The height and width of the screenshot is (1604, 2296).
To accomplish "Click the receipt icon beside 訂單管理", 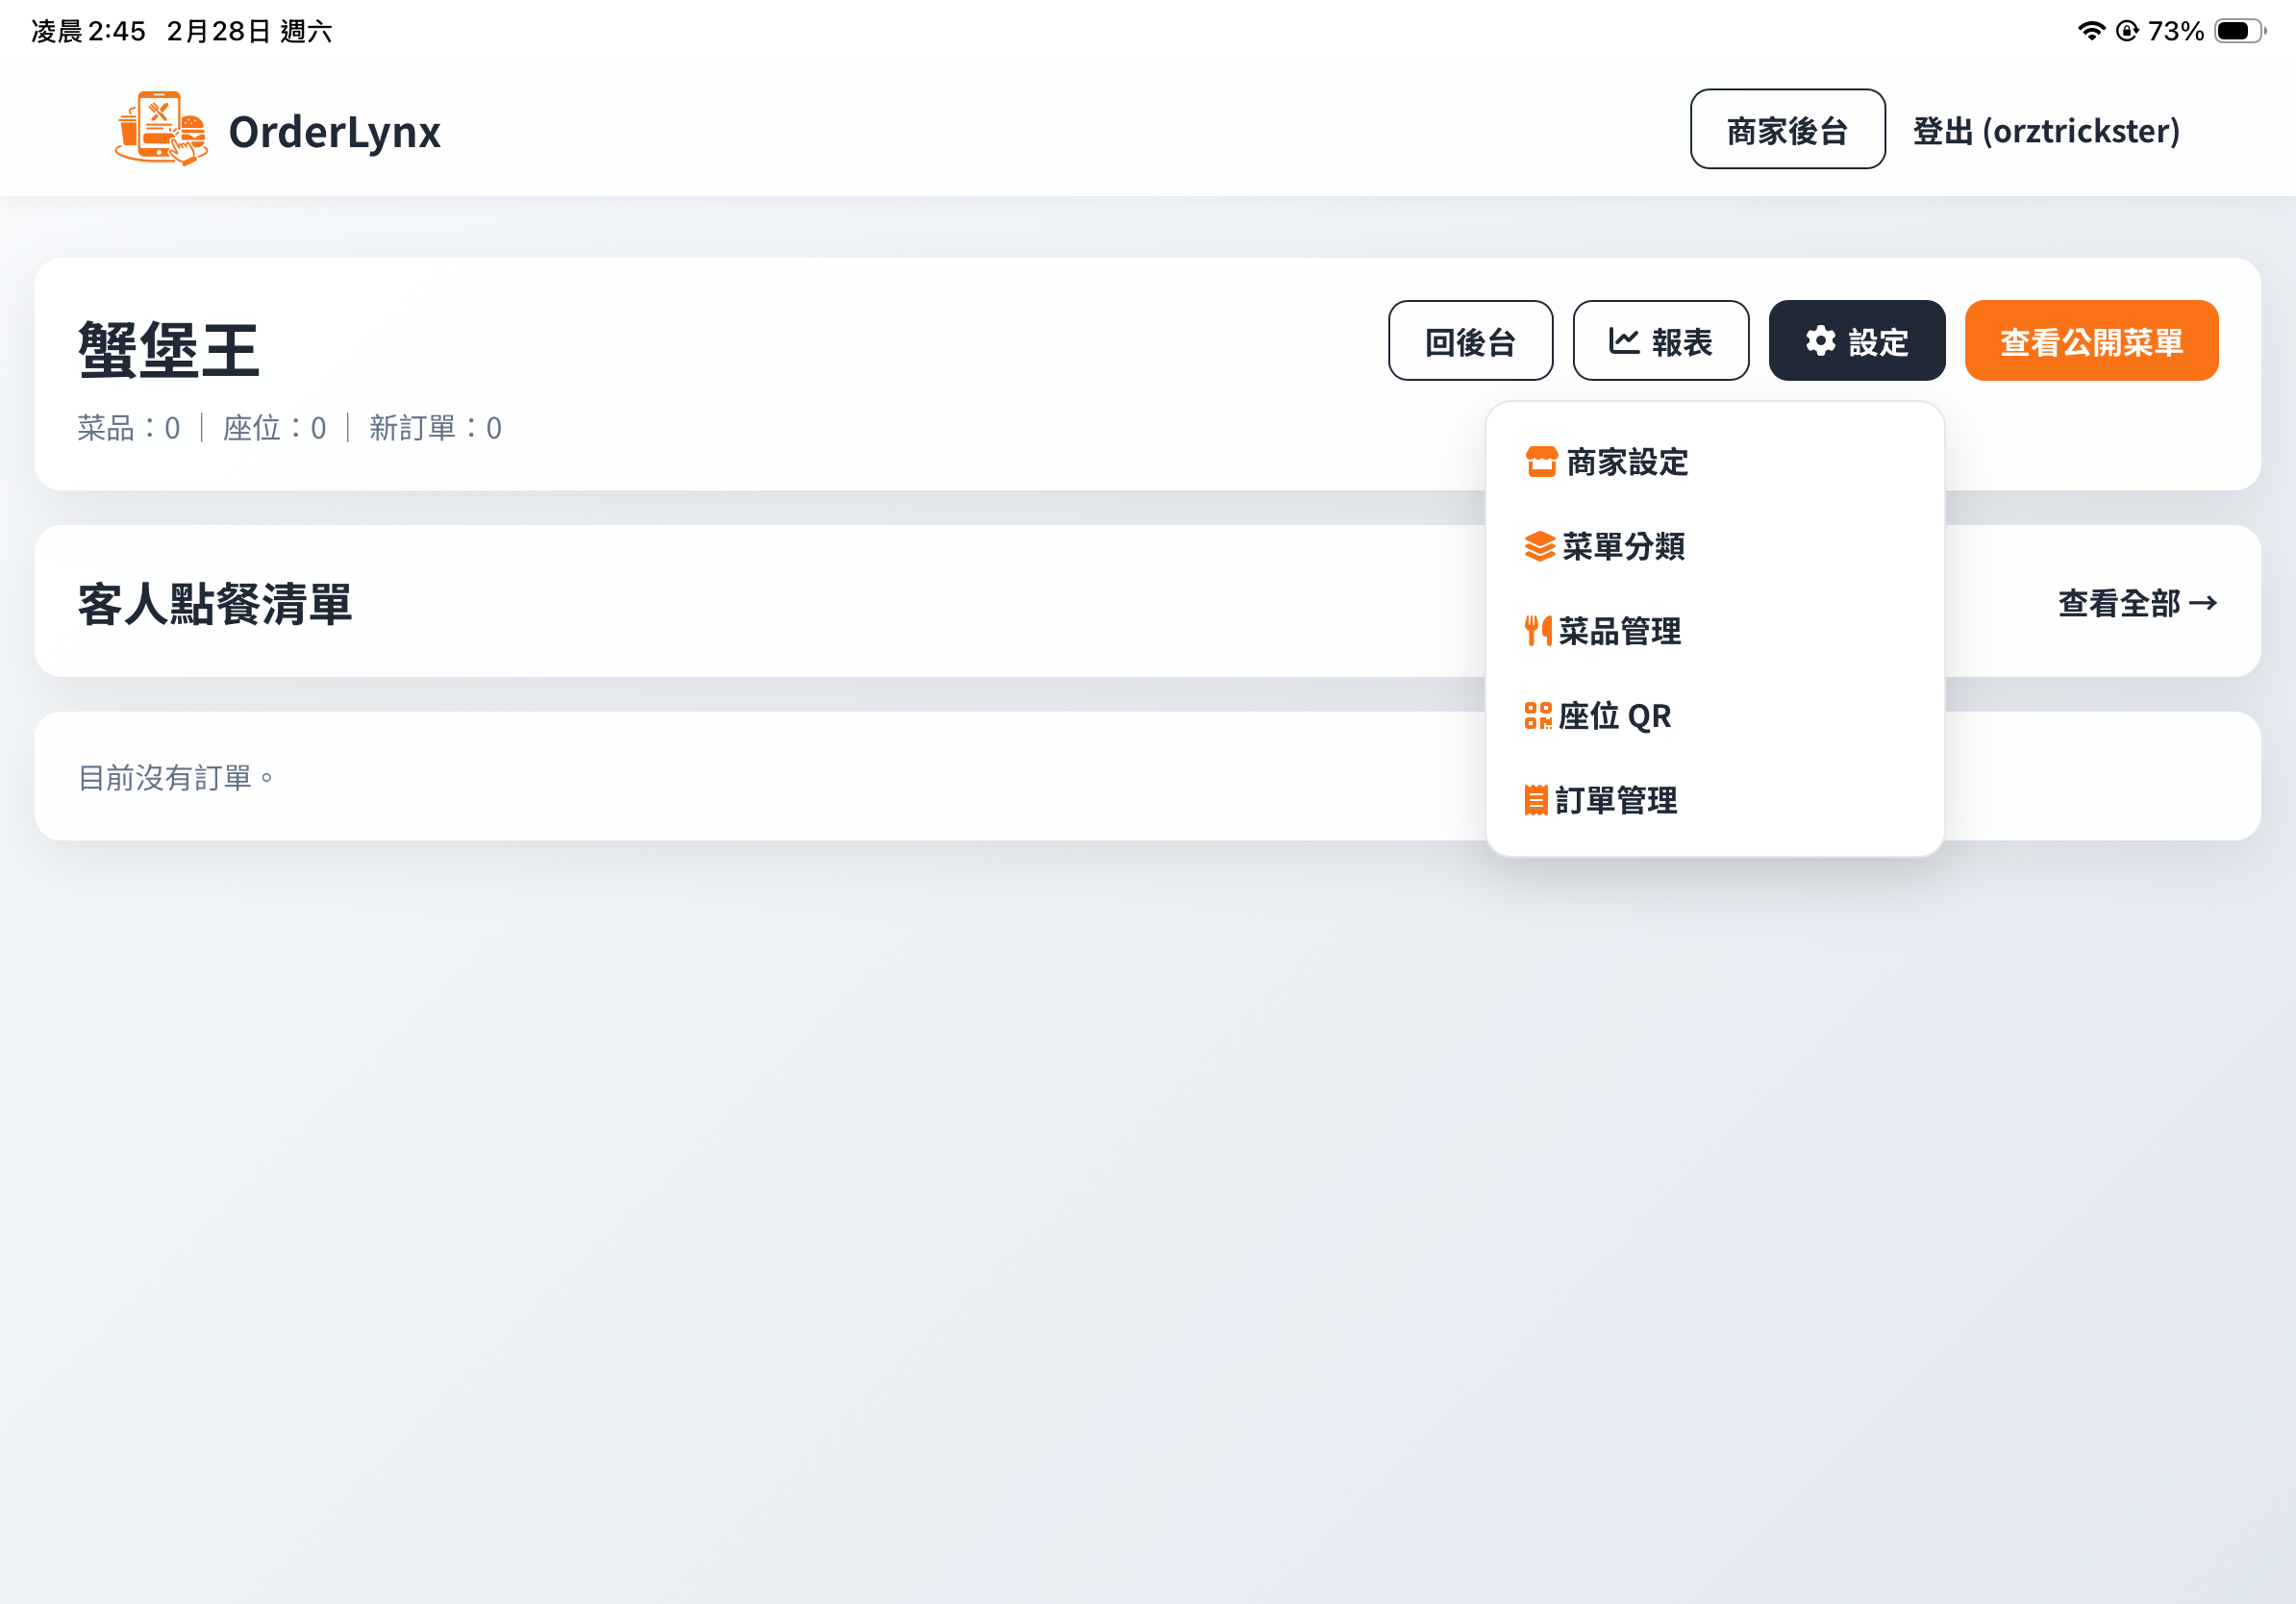I will 1535,800.
